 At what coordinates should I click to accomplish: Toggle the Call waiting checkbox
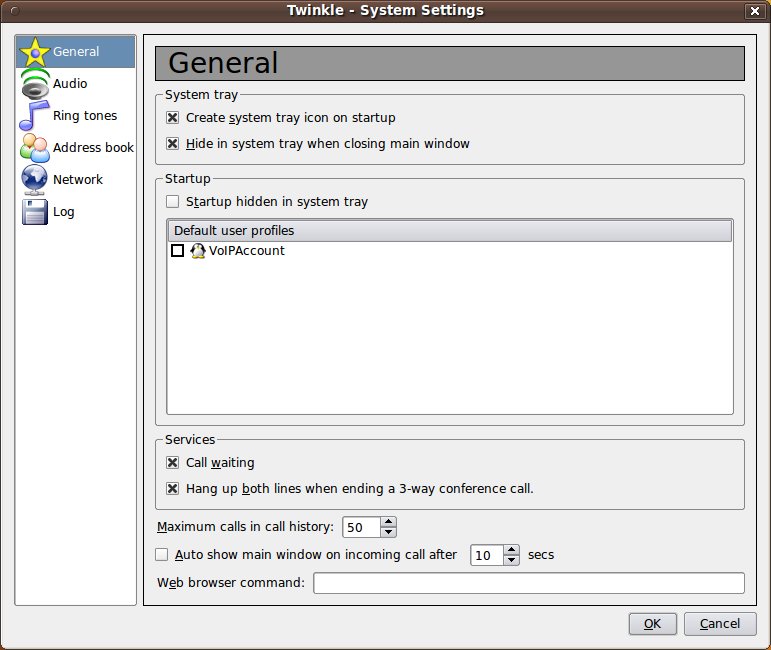click(x=173, y=463)
